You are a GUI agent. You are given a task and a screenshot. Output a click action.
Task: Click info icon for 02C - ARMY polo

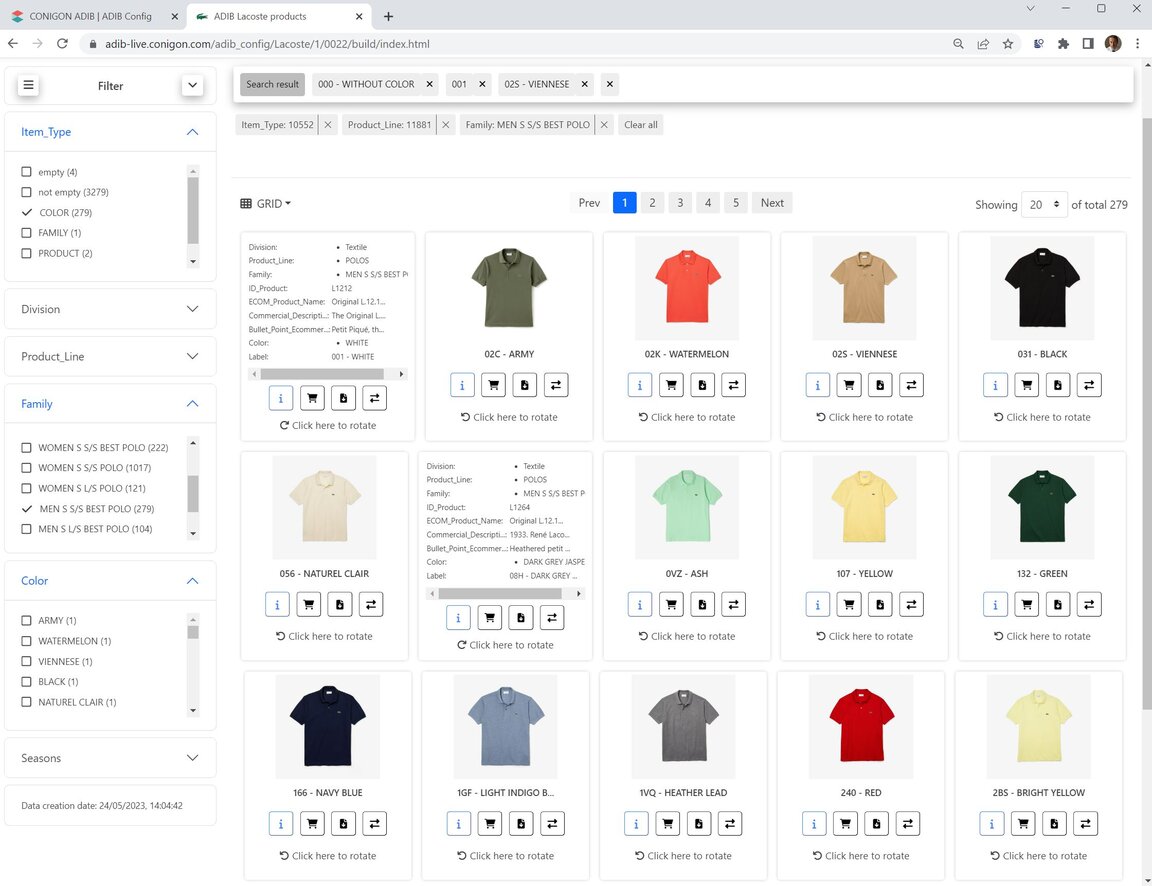click(x=462, y=385)
